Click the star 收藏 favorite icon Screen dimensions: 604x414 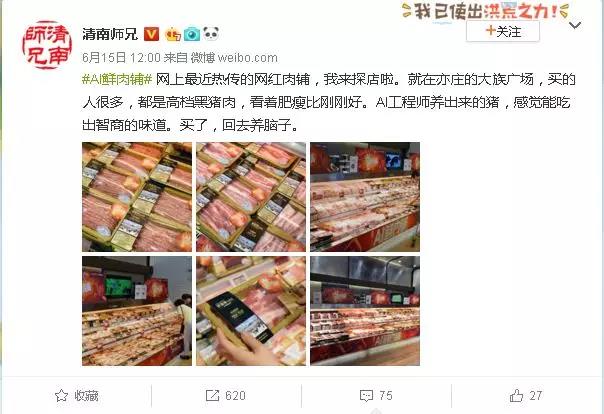[x=61, y=396]
